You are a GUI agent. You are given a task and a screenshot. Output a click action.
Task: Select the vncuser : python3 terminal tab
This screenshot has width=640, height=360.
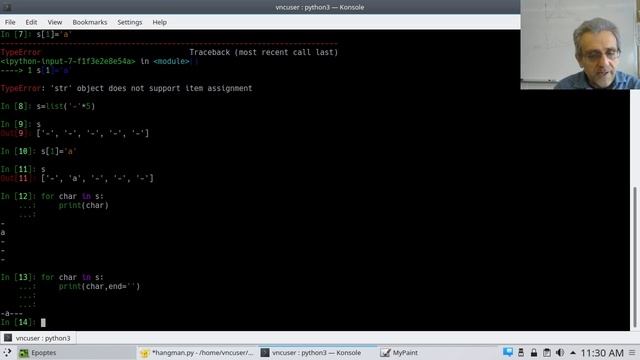[38, 338]
